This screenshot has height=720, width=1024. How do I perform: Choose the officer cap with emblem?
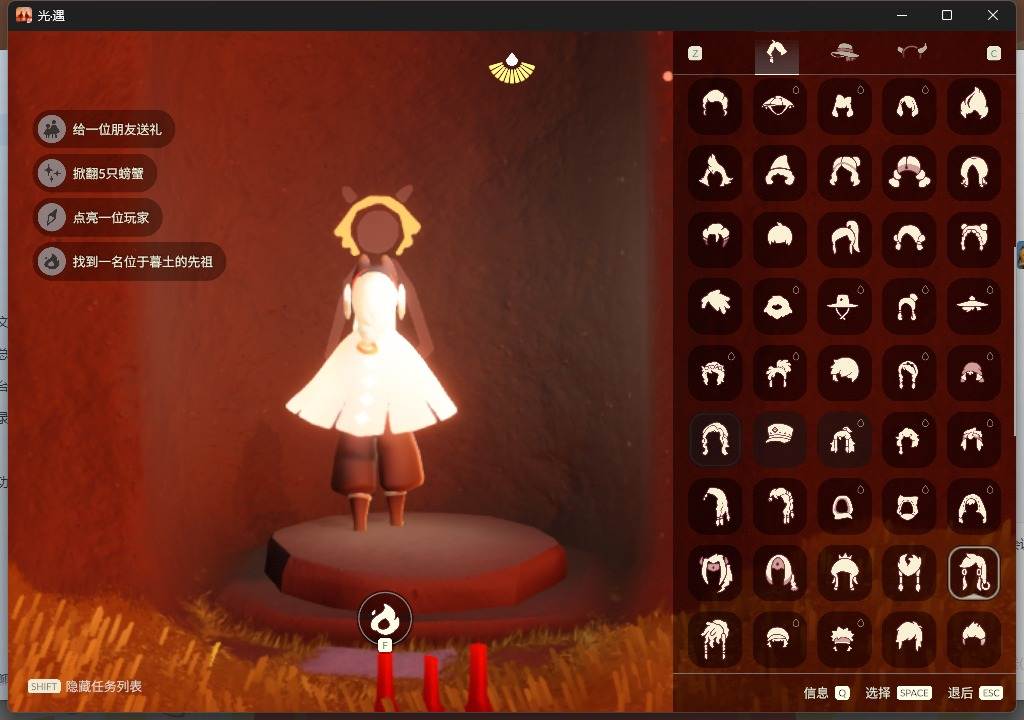coord(779,439)
